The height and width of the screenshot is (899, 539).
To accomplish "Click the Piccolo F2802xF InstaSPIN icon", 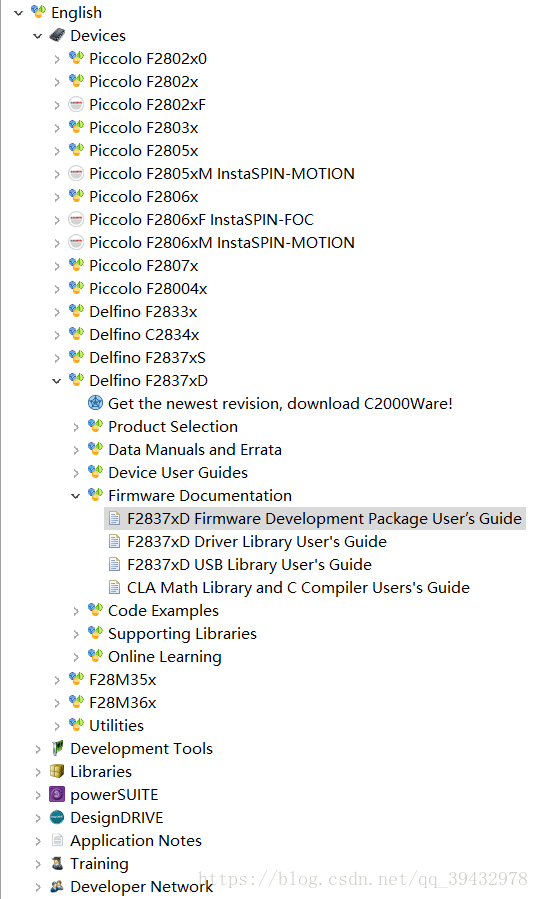I will coord(76,104).
